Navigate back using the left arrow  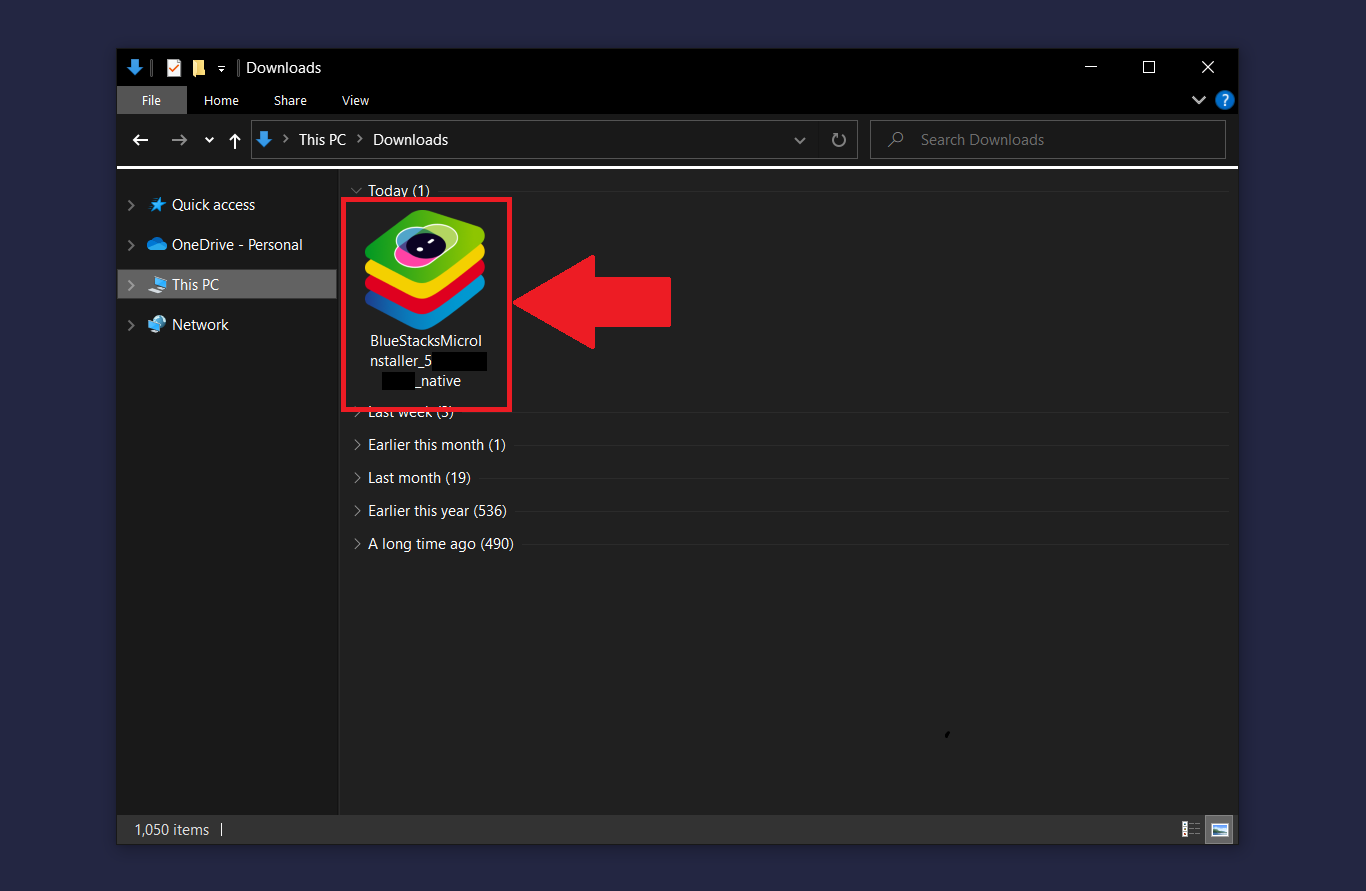pos(140,139)
